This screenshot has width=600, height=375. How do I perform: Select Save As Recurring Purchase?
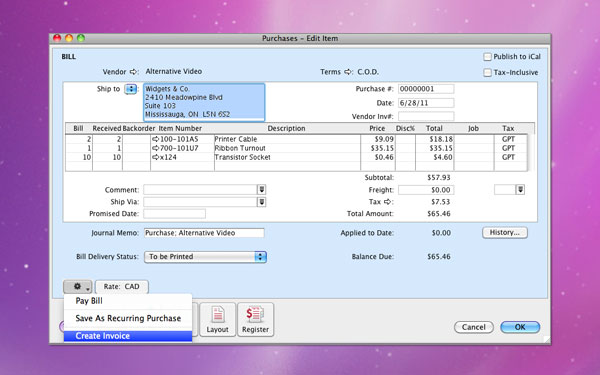[128, 318]
